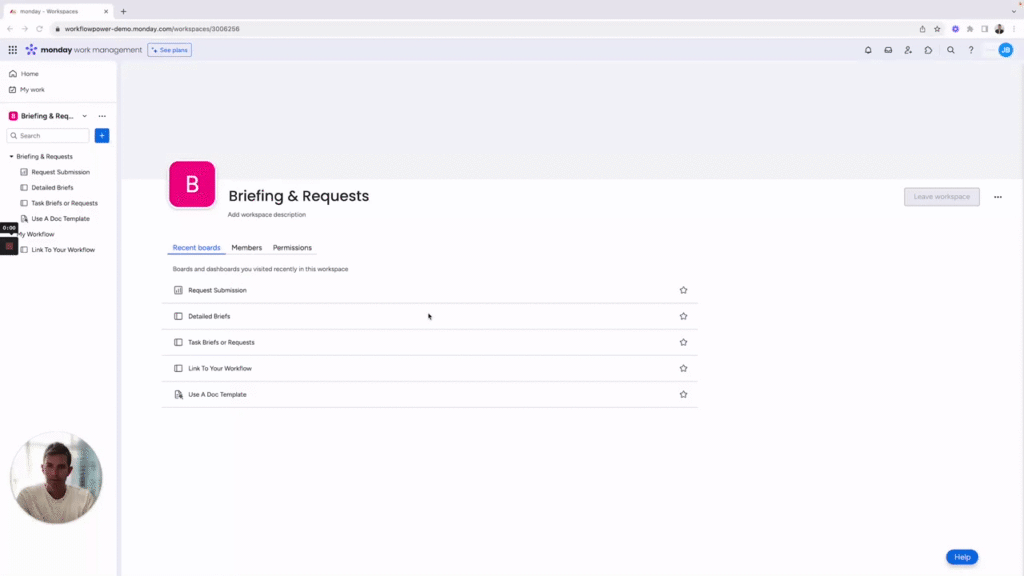Go to Home in the sidebar

(x=29, y=74)
